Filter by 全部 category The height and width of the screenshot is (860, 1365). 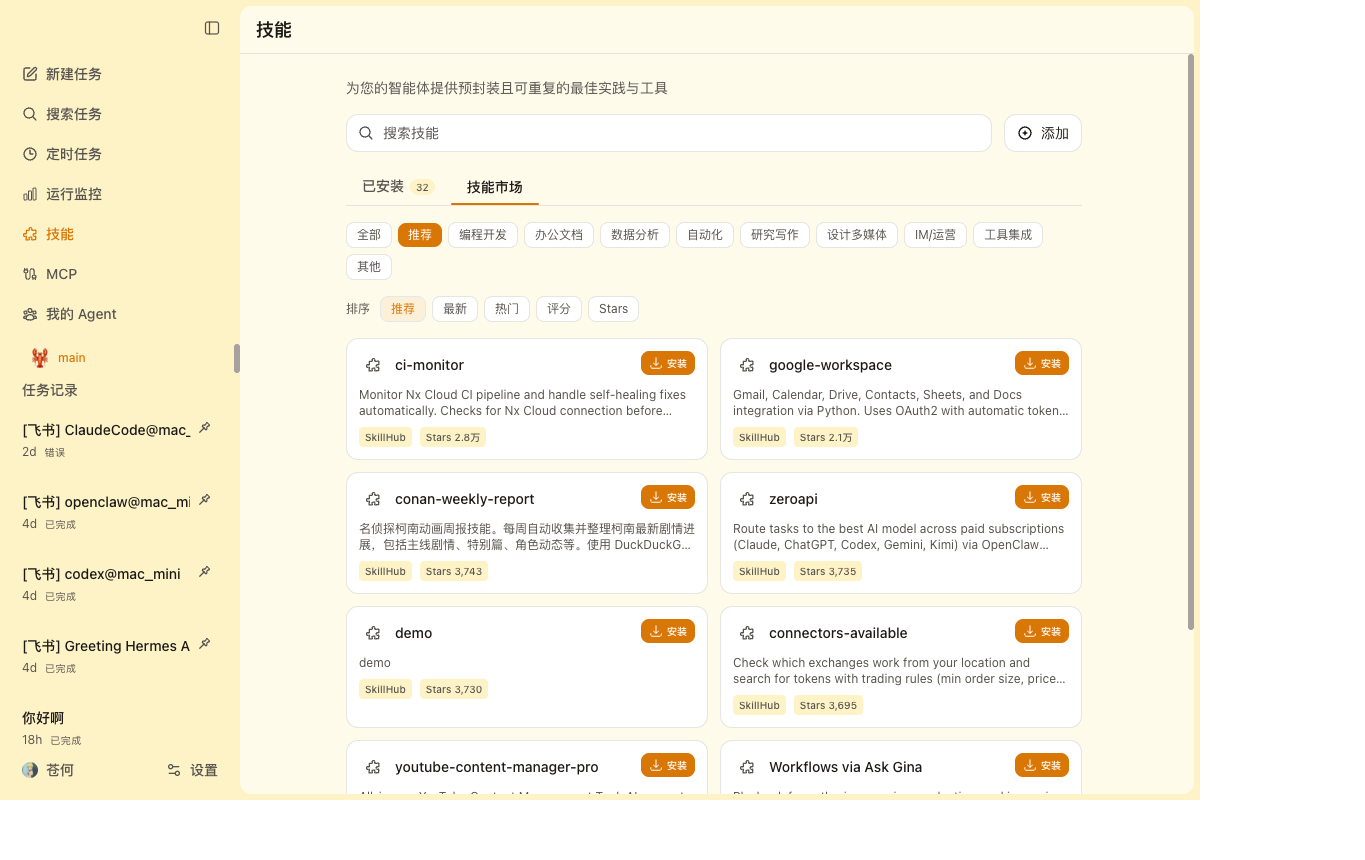tap(369, 235)
